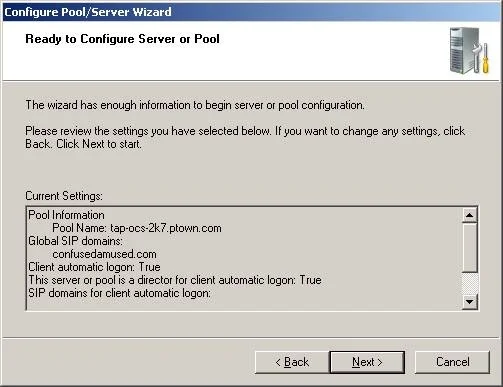The width and height of the screenshot is (503, 387).
Task: Cancel the Configure Pool/Server Wizard
Action: click(x=452, y=362)
